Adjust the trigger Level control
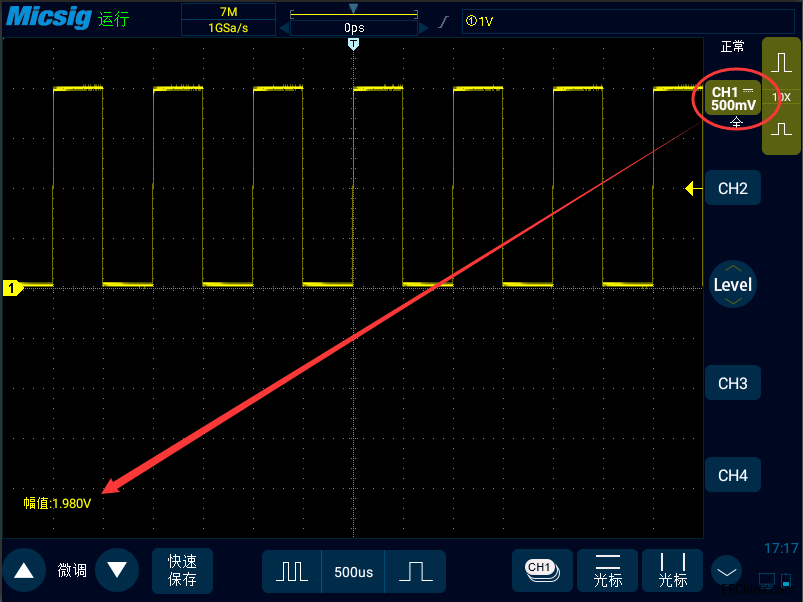The width and height of the screenshot is (803, 602). tap(733, 284)
